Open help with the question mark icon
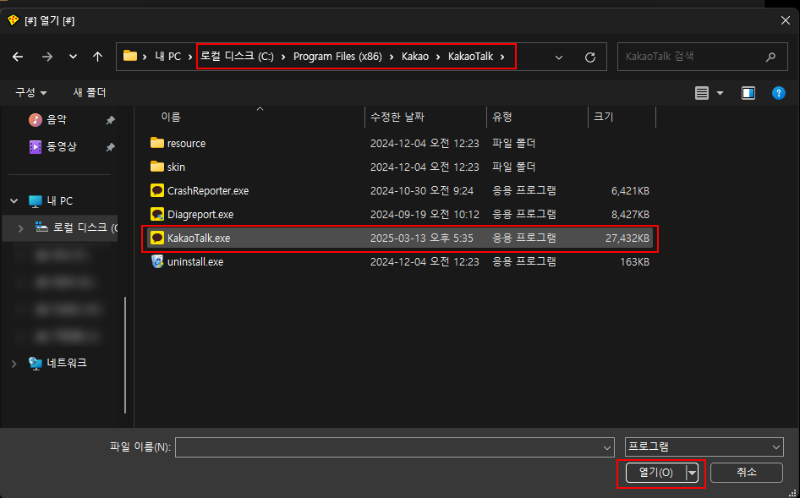800x498 pixels. [779, 93]
